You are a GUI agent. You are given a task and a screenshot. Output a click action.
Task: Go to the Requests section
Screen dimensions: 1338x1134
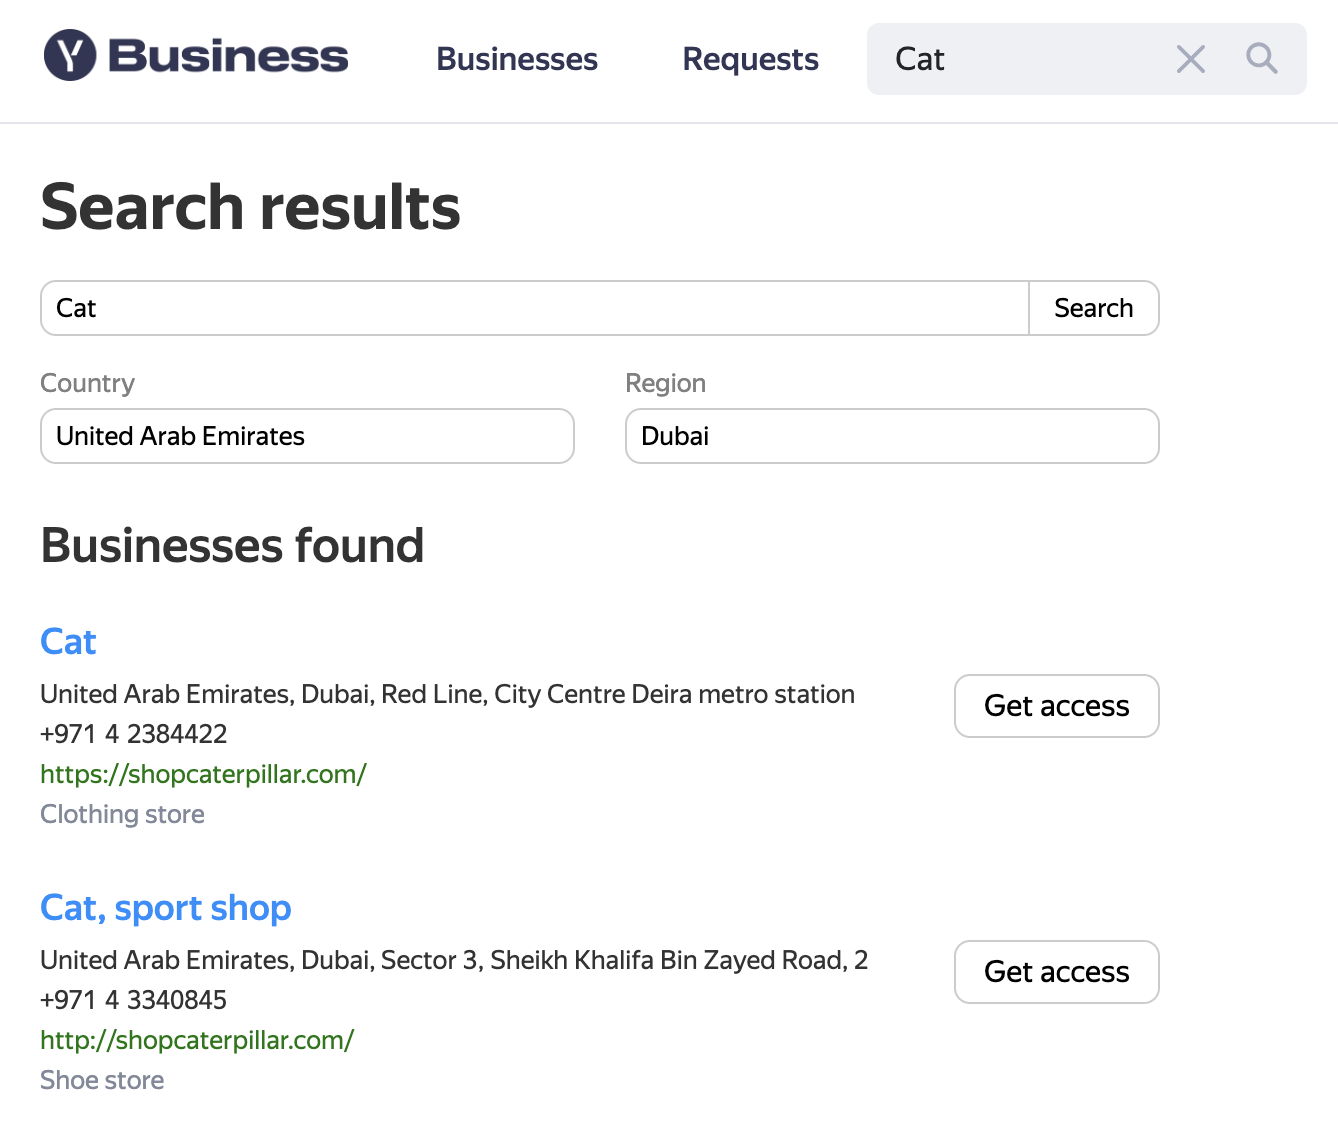pos(750,59)
